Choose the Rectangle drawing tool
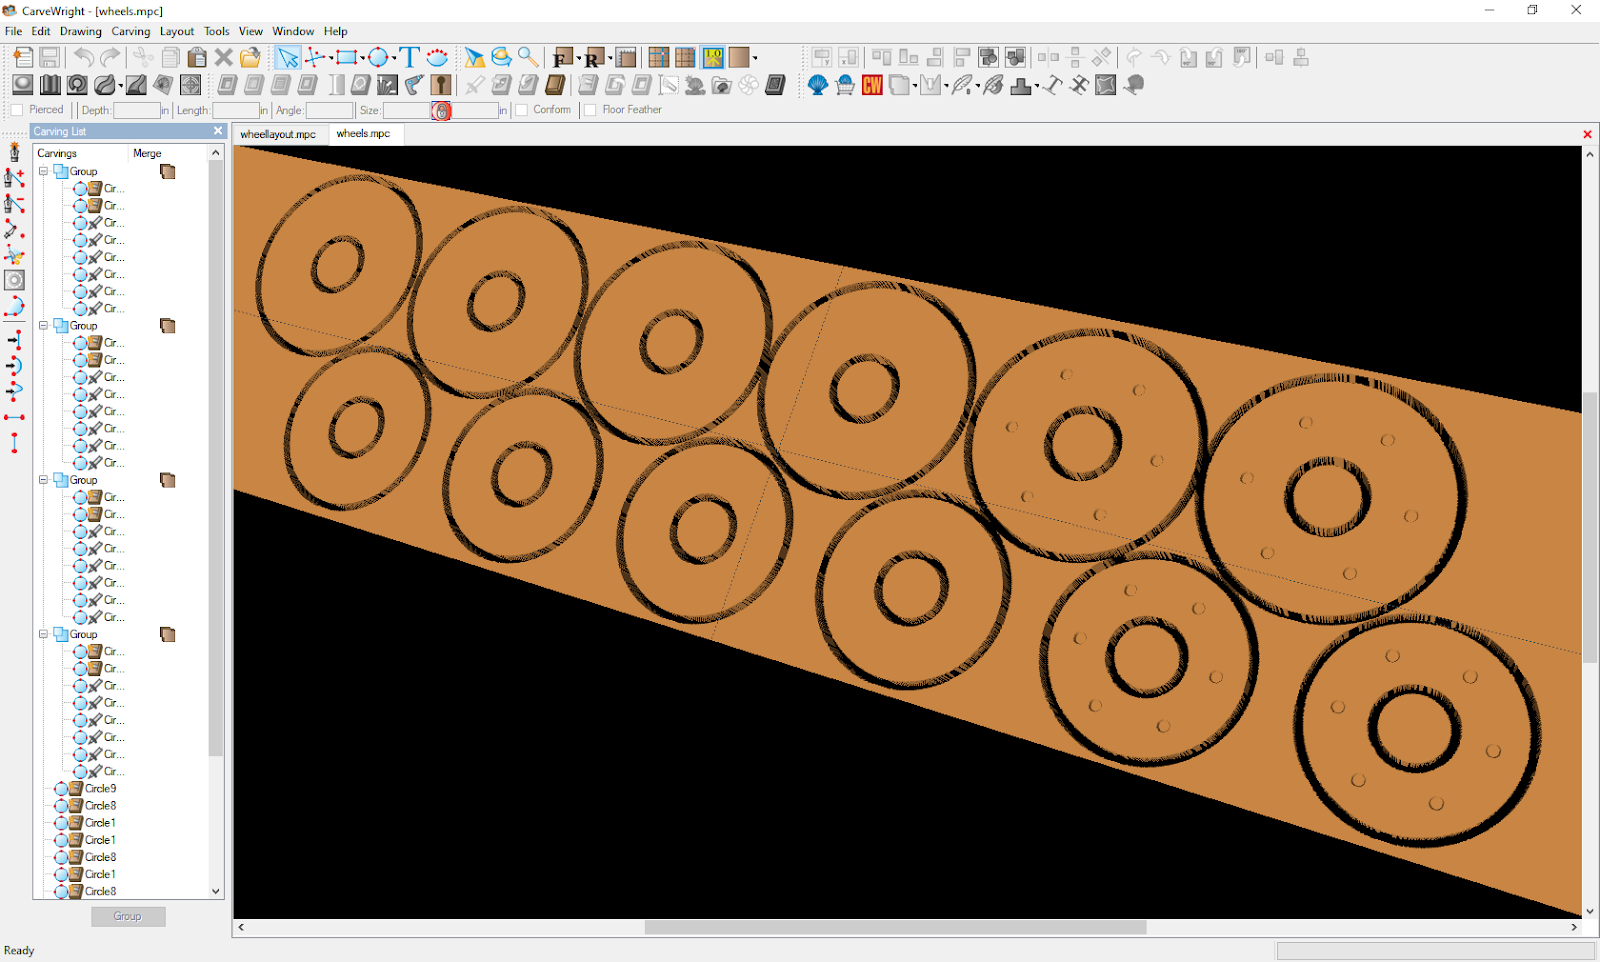The image size is (1600, 962). tap(345, 57)
